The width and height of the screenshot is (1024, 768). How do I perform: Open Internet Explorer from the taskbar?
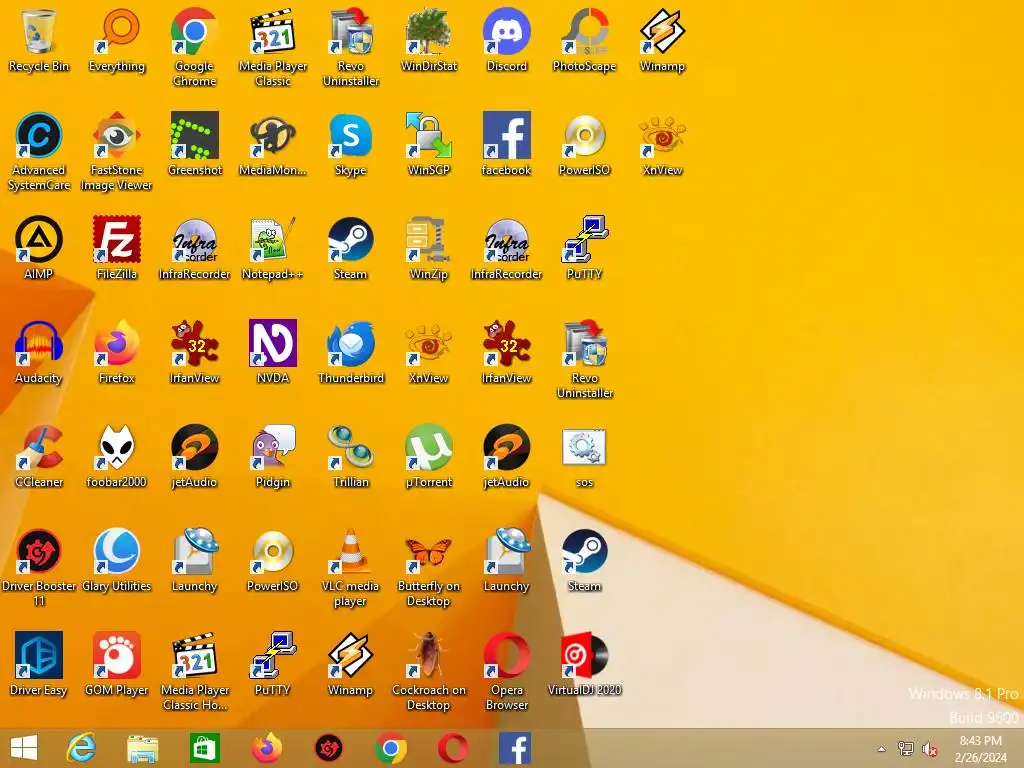tap(81, 748)
